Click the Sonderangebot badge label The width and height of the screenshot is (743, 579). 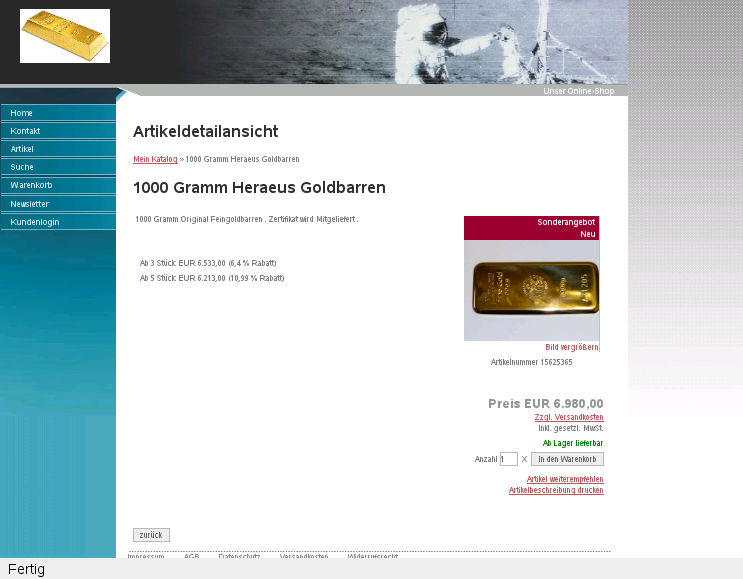click(x=566, y=222)
